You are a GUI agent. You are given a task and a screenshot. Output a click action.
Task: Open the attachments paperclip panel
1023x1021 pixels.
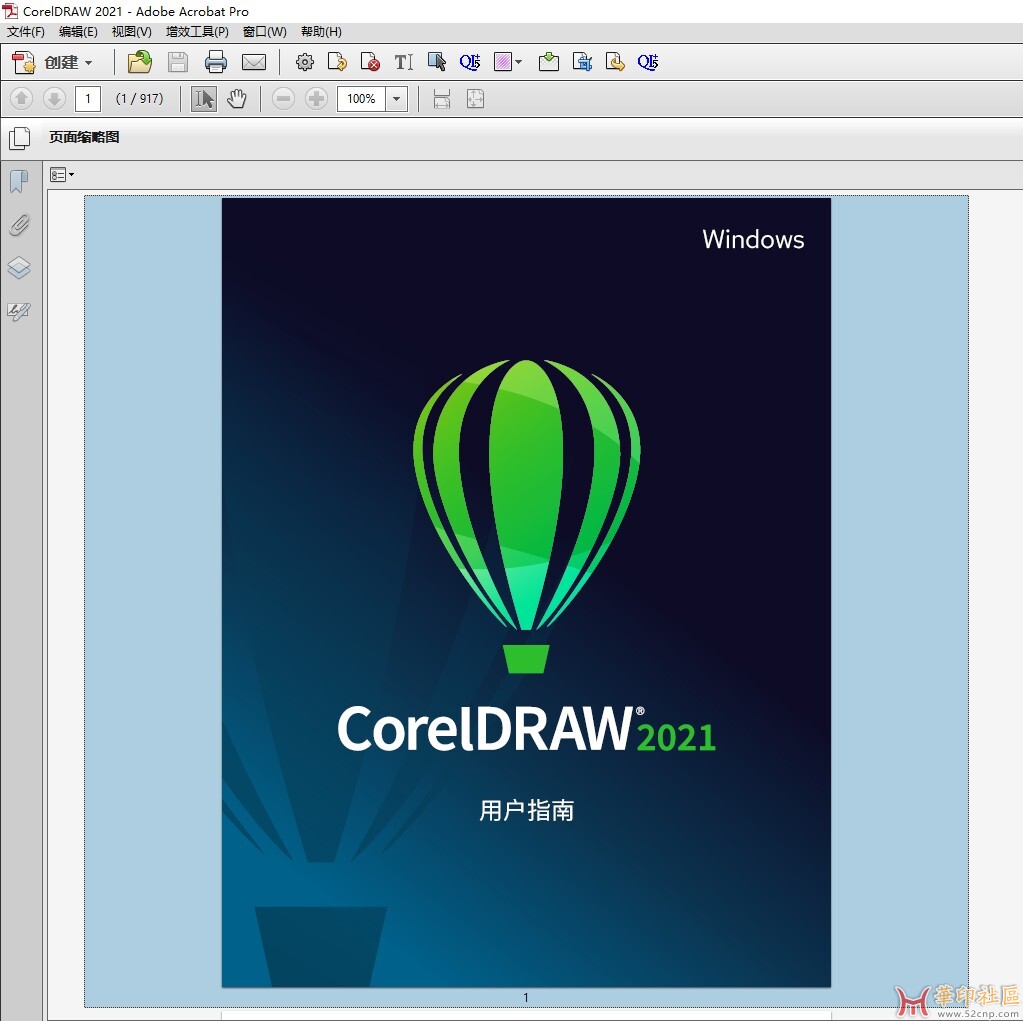coord(20,225)
